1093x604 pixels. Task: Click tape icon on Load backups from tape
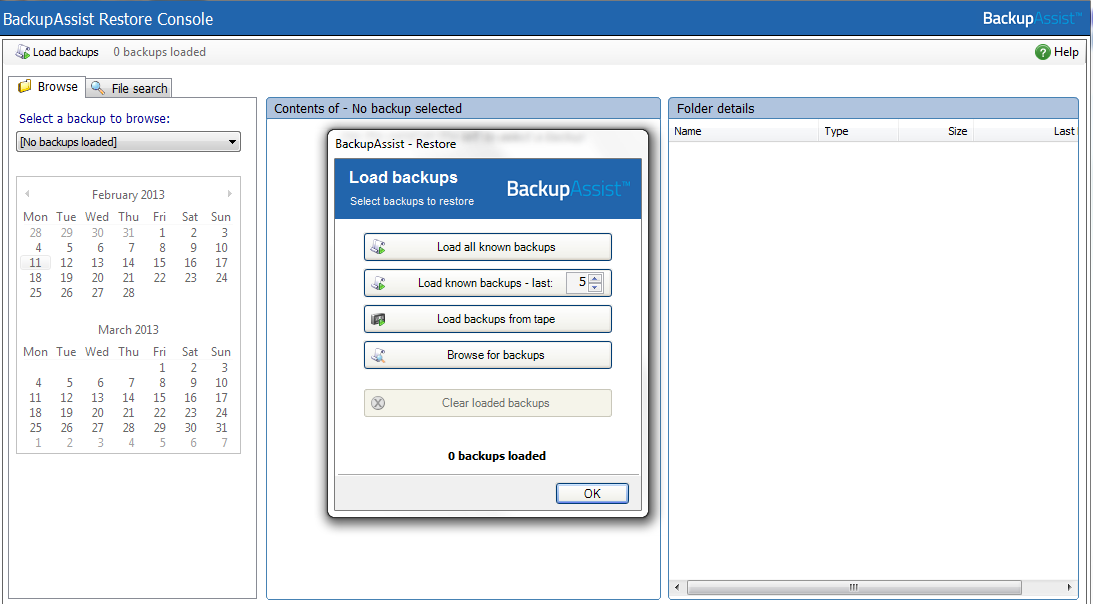tap(379, 319)
